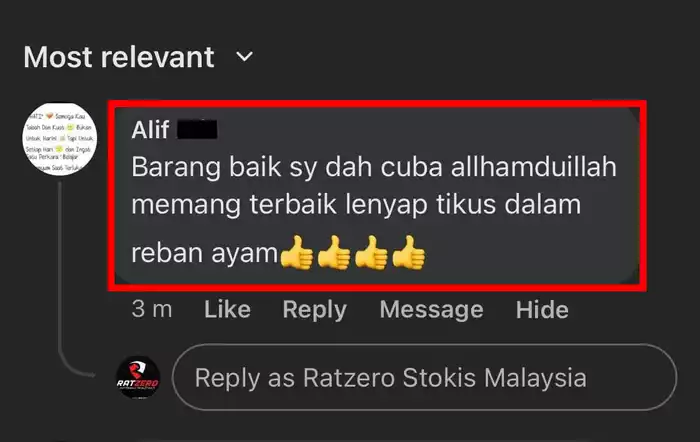This screenshot has width=700, height=442.
Task: Click the first thumbs-up emoji in the comment
Action: (297, 253)
